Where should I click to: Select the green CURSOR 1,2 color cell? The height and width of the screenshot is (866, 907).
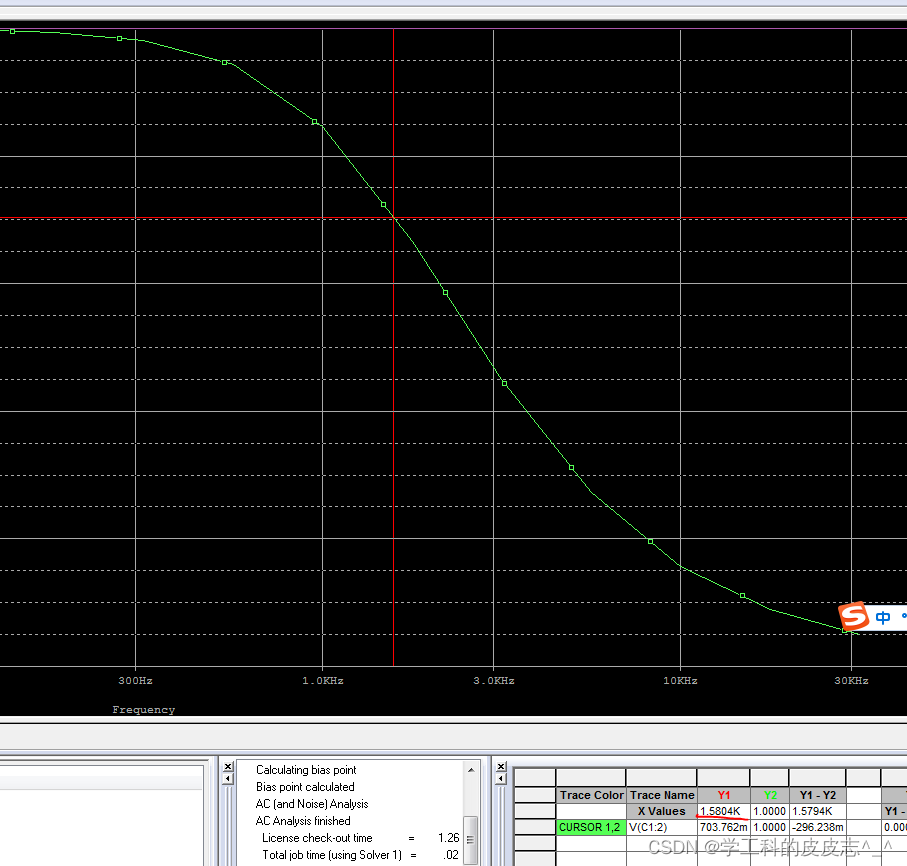590,827
